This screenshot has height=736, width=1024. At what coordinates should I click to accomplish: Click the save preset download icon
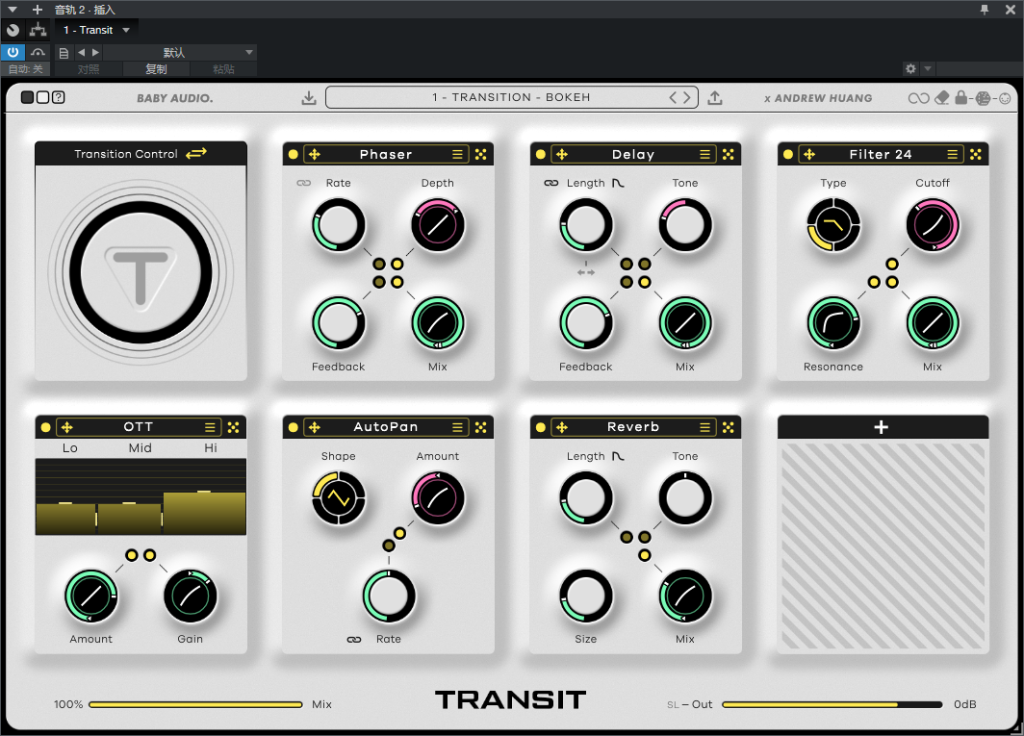click(309, 98)
